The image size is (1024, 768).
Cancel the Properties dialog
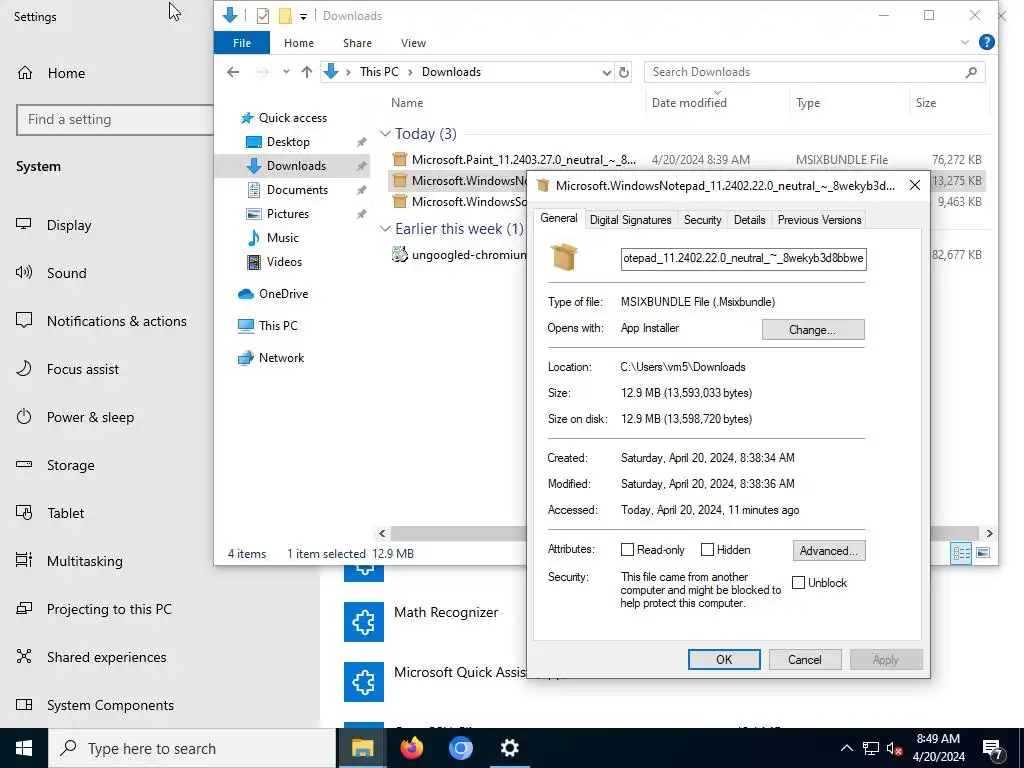pyautogui.click(x=805, y=660)
